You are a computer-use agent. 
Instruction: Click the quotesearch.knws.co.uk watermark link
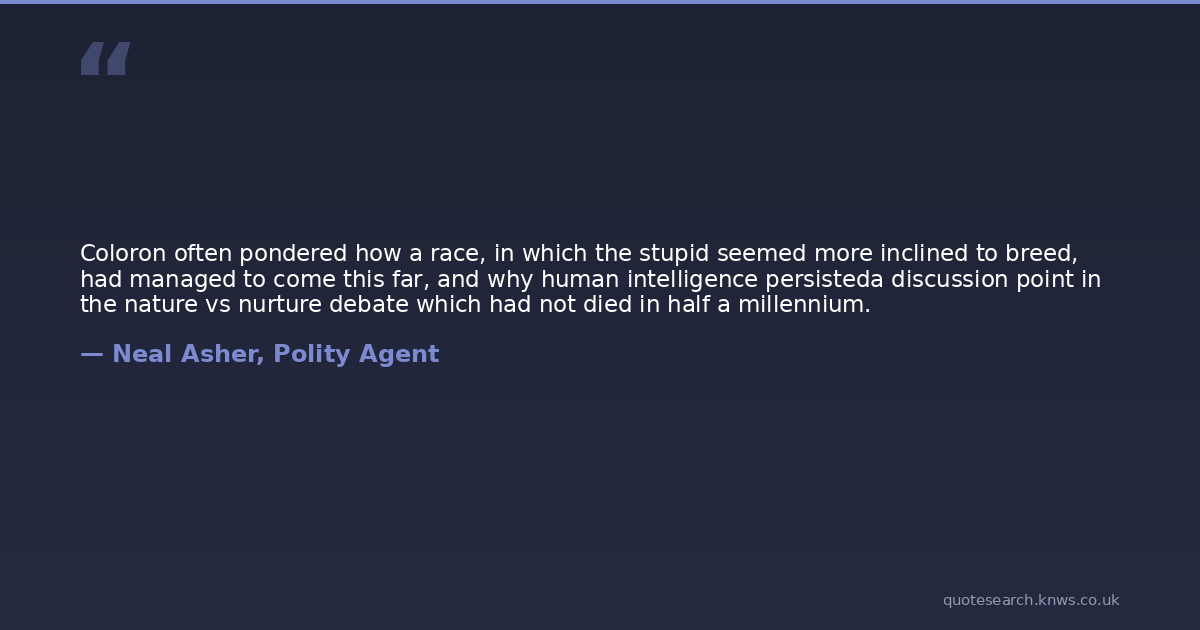[x=1030, y=600]
